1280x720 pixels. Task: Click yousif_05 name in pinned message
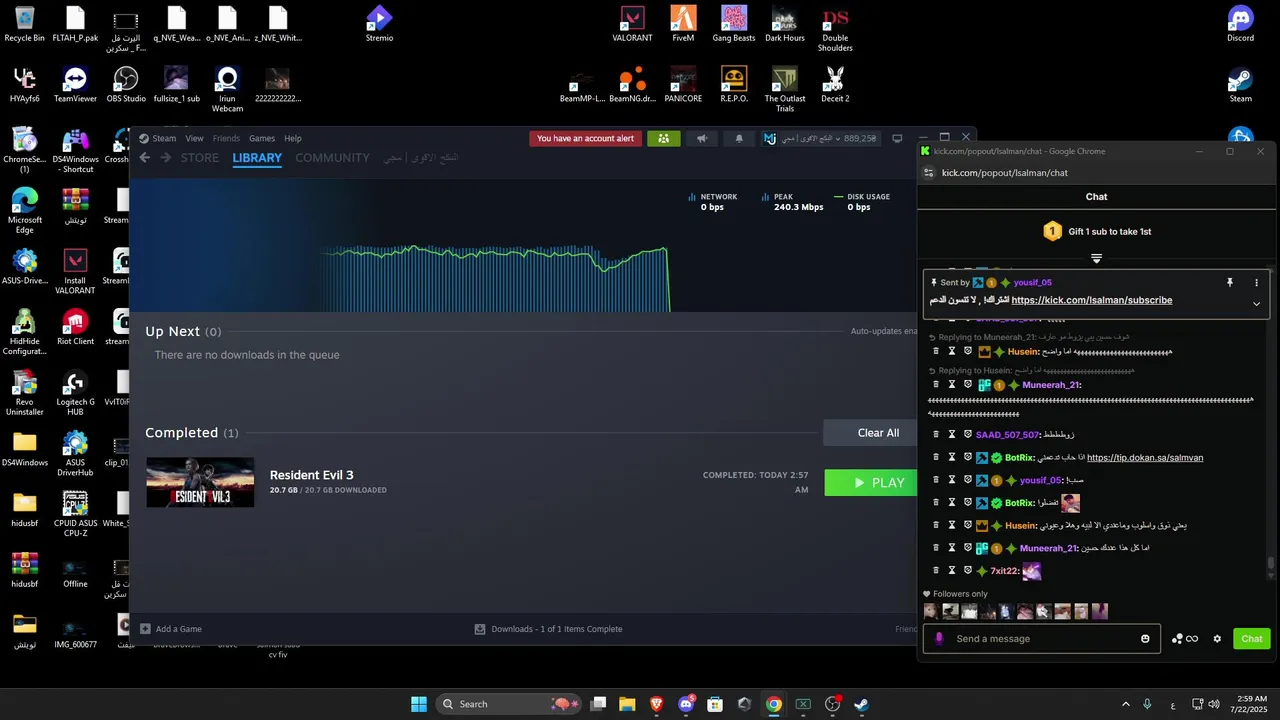pyautogui.click(x=1033, y=283)
